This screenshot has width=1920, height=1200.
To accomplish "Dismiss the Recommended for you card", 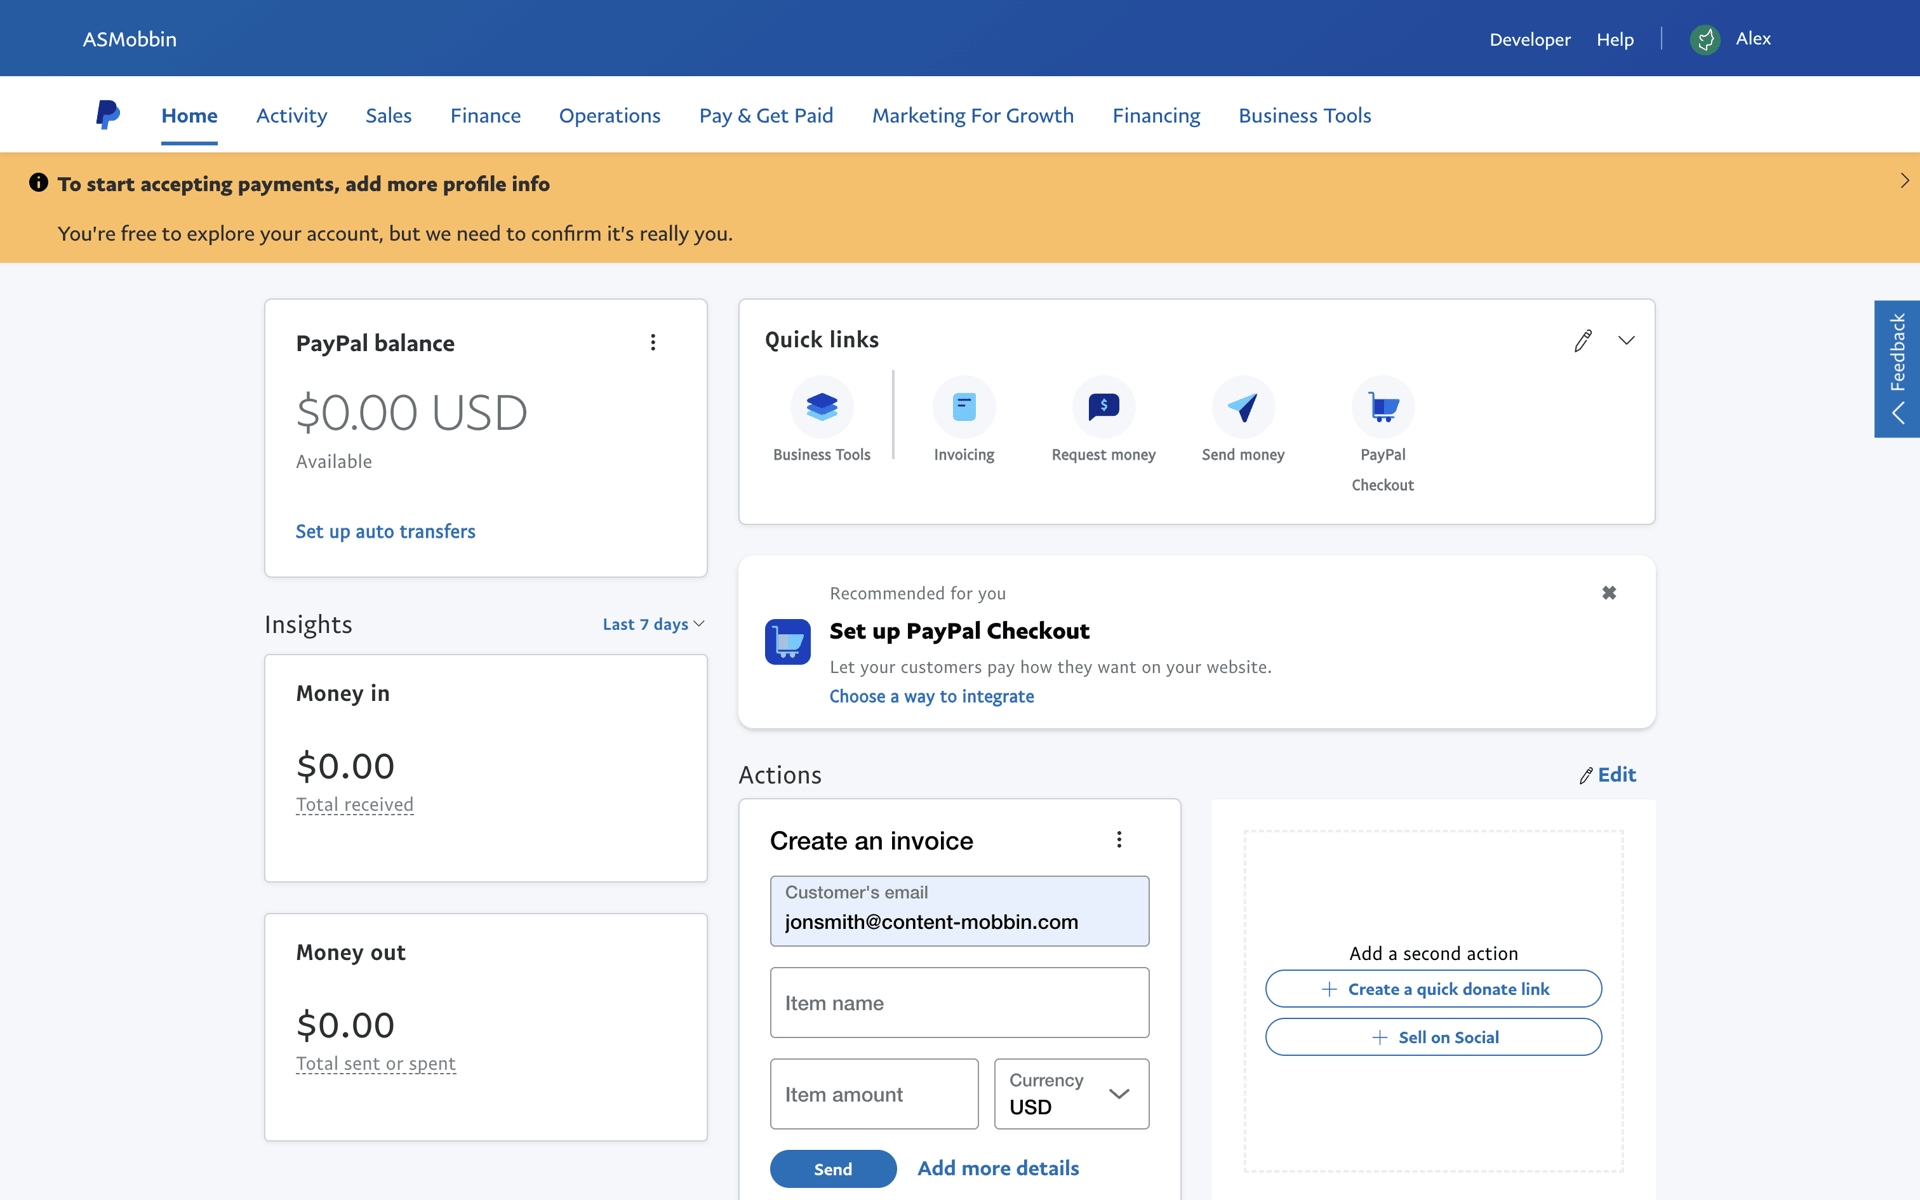I will pos(1609,593).
